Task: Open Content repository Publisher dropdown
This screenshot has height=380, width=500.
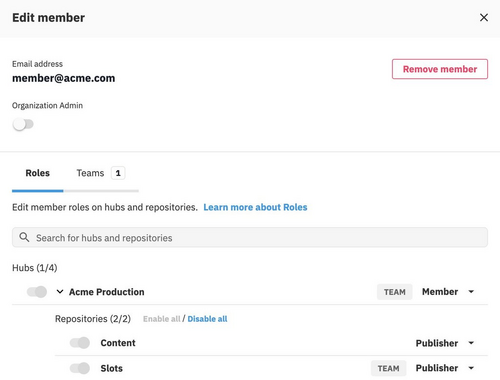Action: [445, 343]
